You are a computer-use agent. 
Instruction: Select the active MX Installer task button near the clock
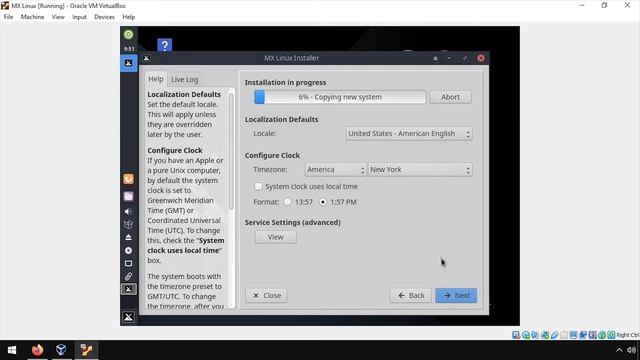[129, 63]
